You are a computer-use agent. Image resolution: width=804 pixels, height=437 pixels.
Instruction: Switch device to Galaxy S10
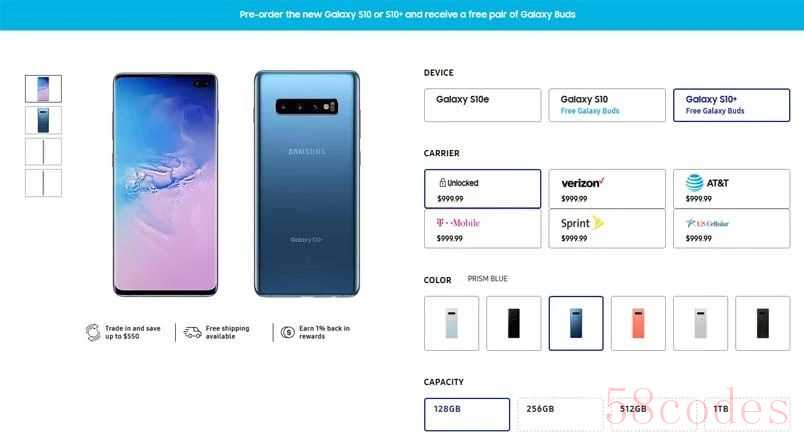coord(607,105)
